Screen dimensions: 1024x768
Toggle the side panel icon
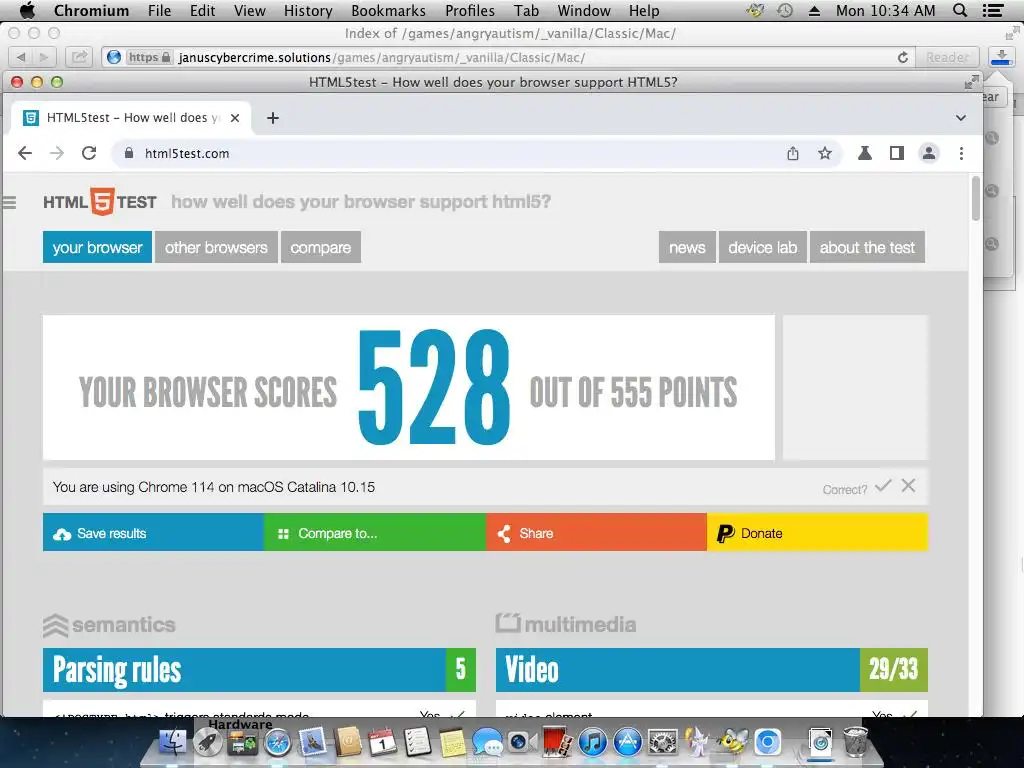click(x=897, y=153)
